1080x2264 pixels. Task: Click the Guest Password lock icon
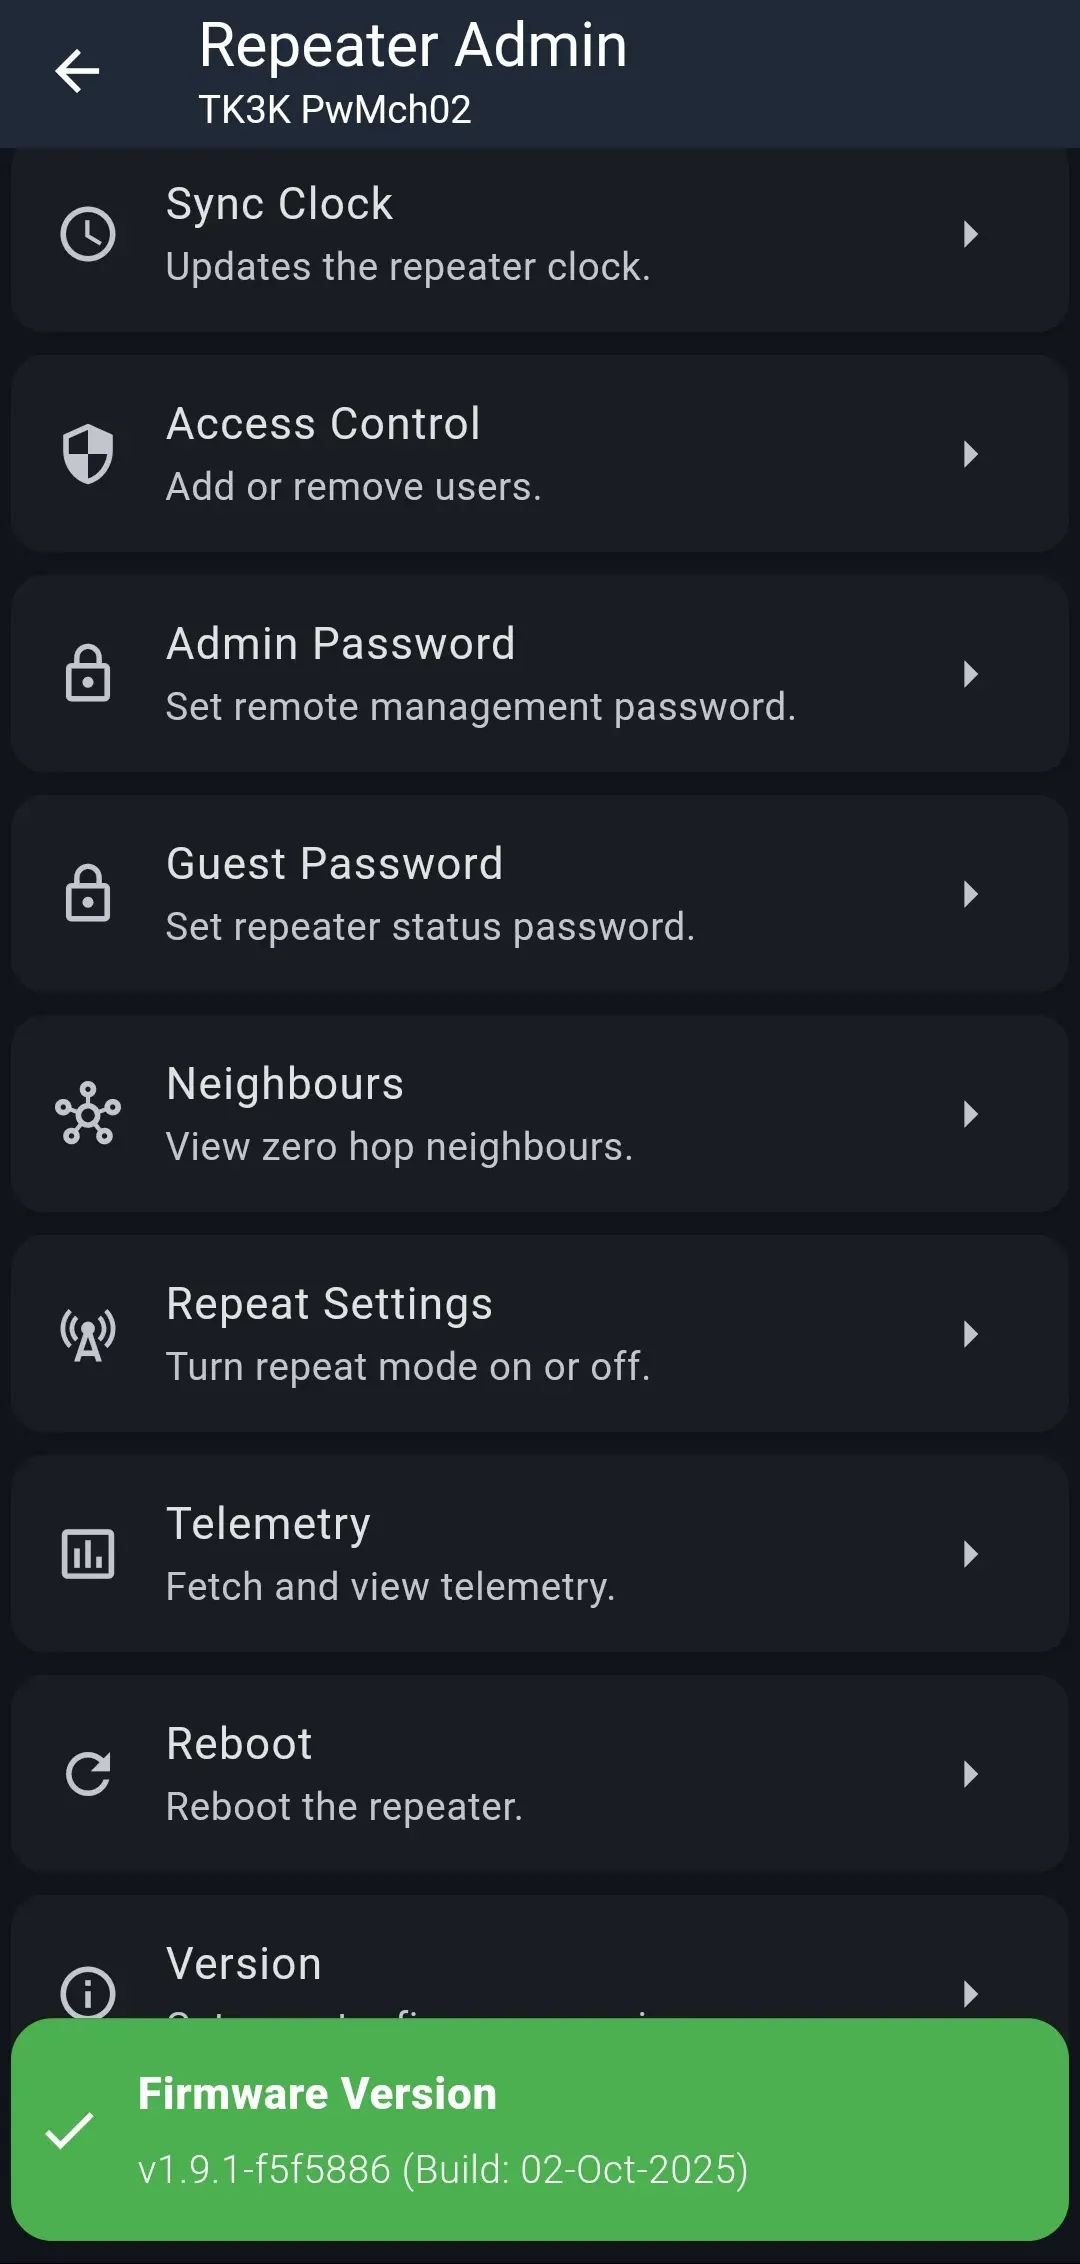(88, 893)
